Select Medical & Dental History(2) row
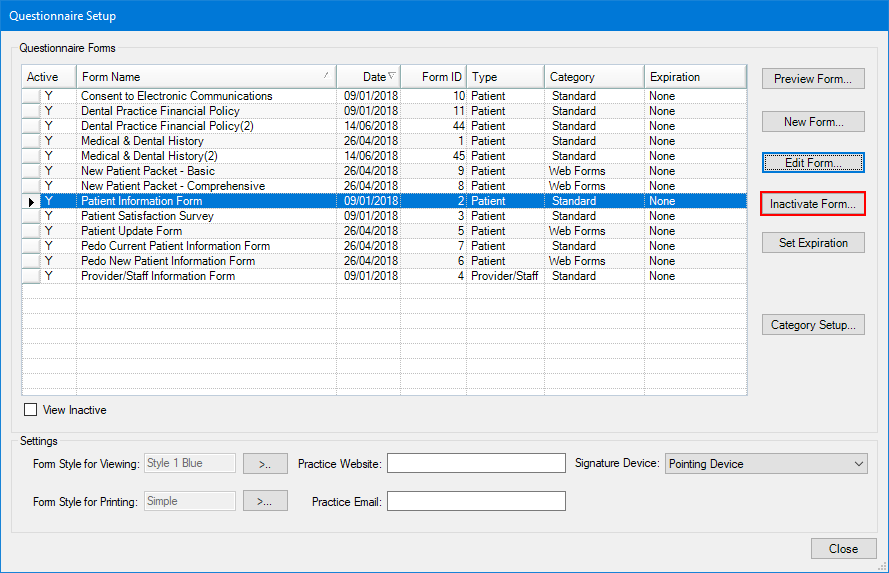Screen dimensions: 889x573 point(384,156)
